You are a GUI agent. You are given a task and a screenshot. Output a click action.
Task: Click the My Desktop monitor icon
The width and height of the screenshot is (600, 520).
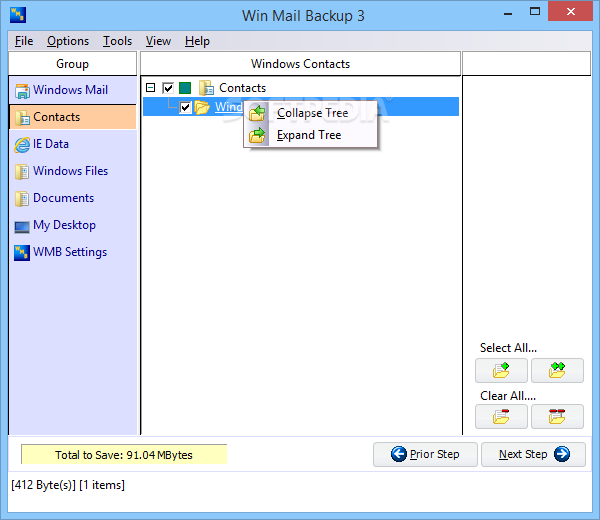point(22,227)
